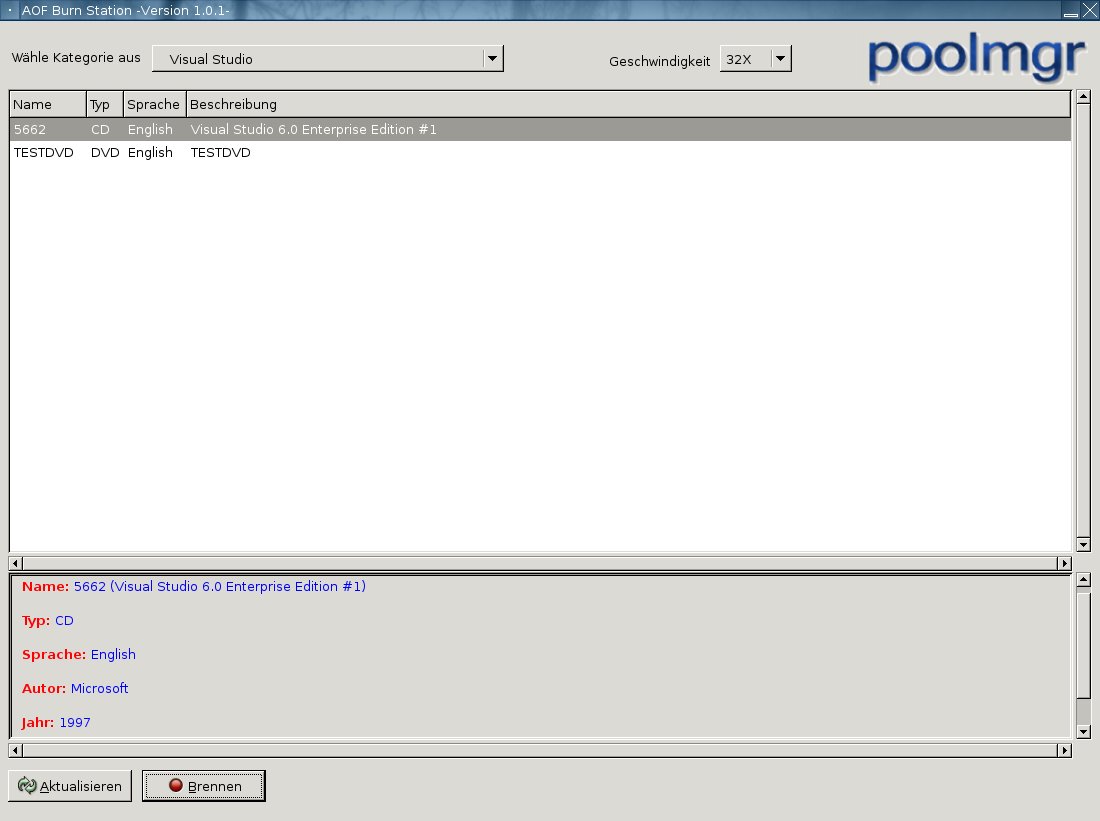Screen dimensions: 1100x821
Task: Click scroll-up arrow of the list scrollbar
Action: coord(1083,97)
